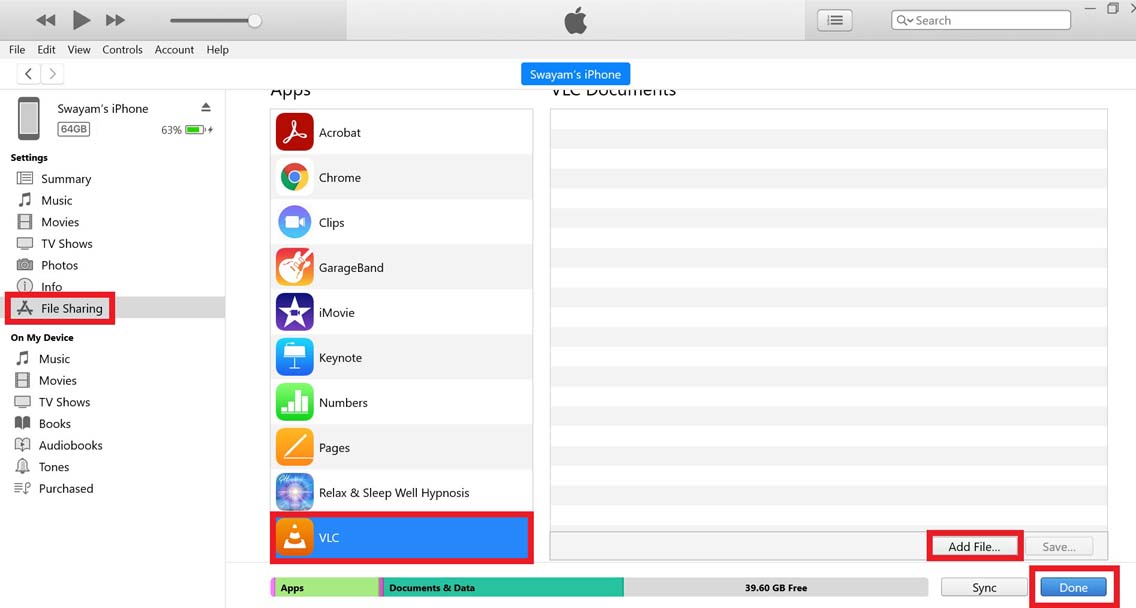Screen dimensions: 1136x608
Task: Open the Swayam's iPhone tab
Action: [x=575, y=73]
